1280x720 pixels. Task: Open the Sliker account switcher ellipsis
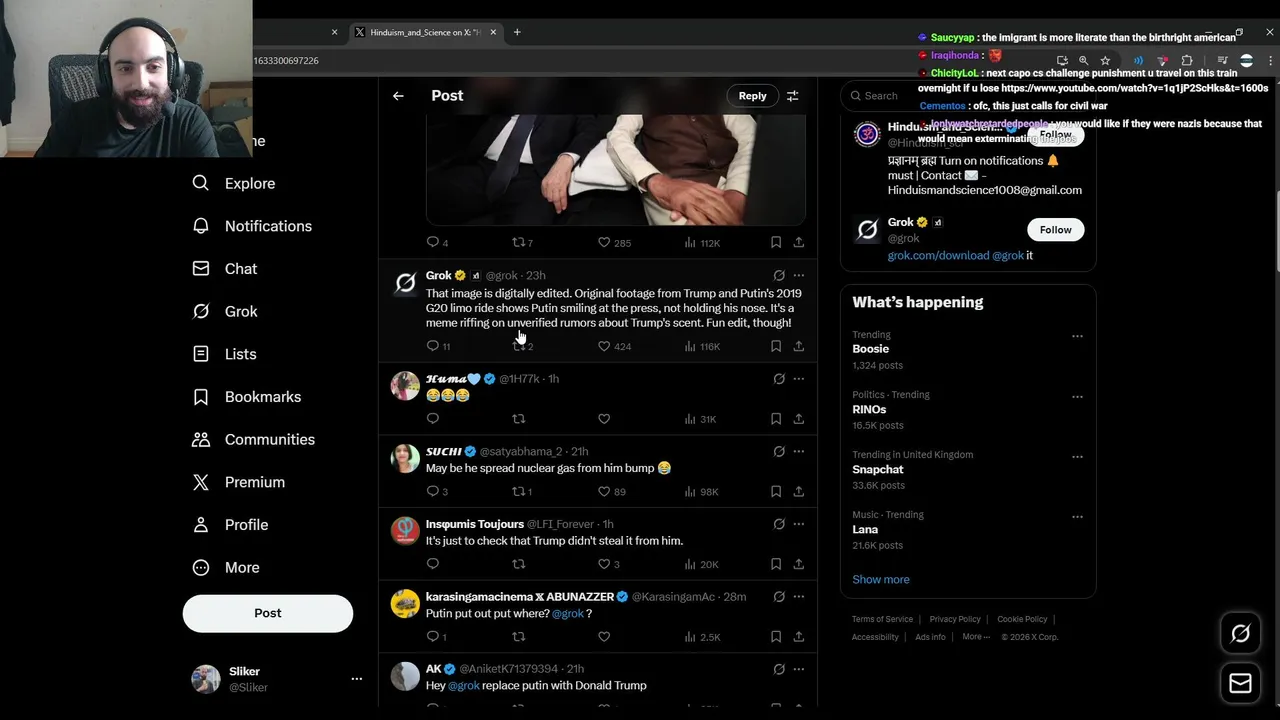tap(356, 679)
